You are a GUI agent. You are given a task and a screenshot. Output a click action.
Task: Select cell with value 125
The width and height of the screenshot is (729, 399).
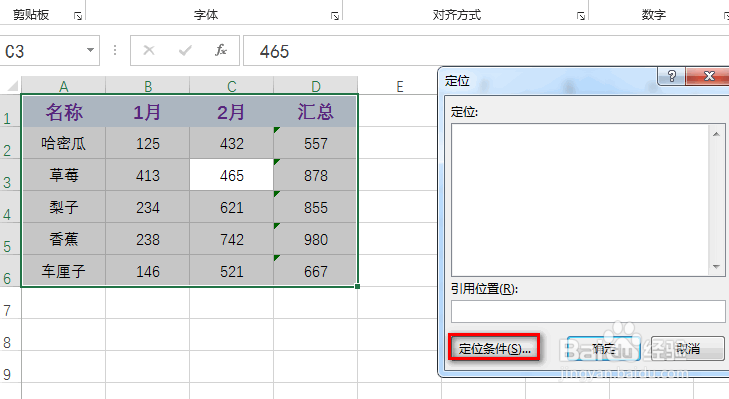pyautogui.click(x=148, y=143)
